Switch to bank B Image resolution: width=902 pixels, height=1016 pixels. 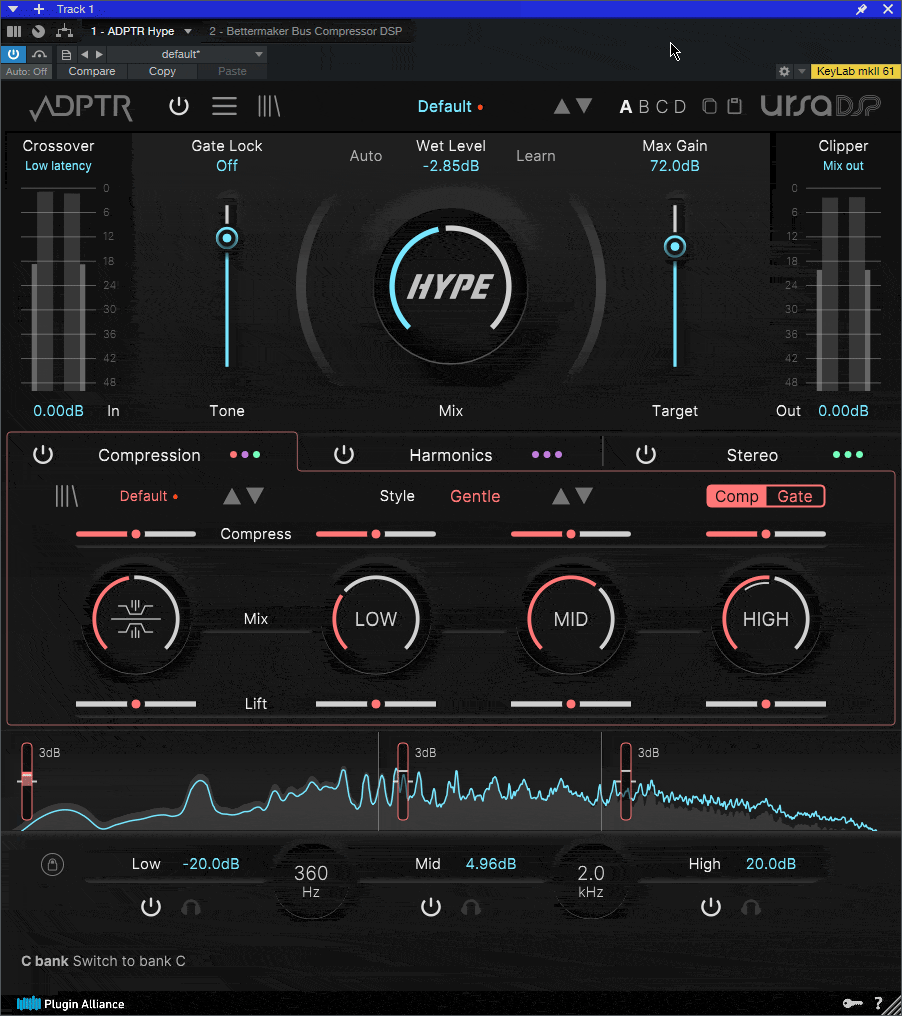[x=644, y=106]
